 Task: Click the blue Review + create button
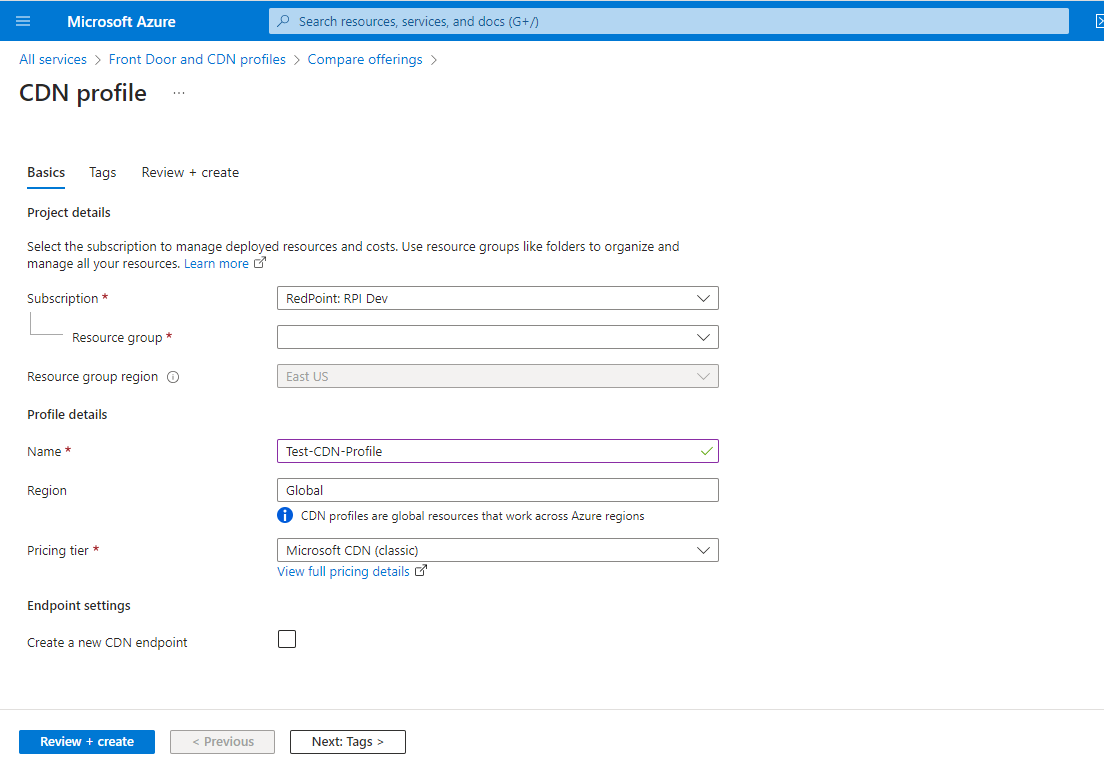pos(87,742)
